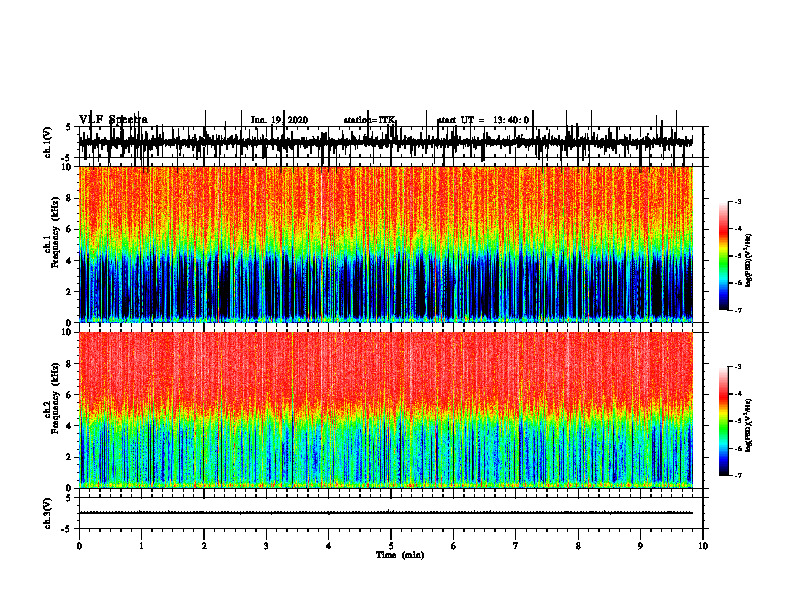Select the date text "Jan. 19, 2020"
Screen dimensions: 792x612
[x=279, y=120]
